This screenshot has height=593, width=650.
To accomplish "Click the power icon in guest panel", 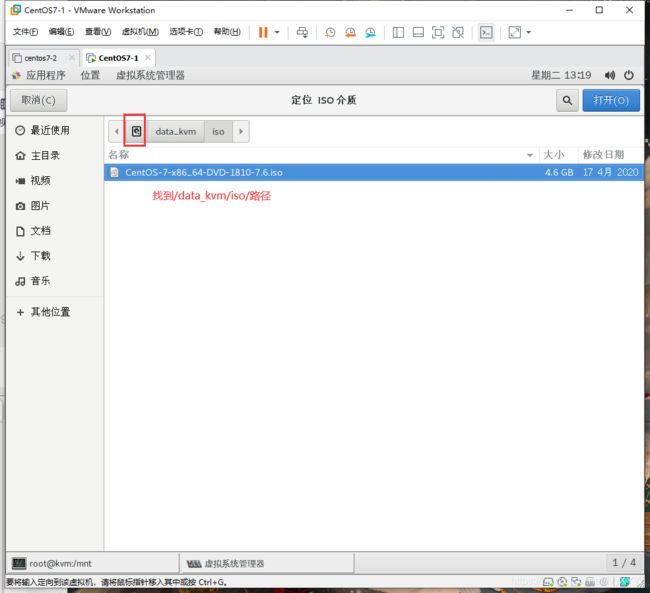I will (x=629, y=75).
